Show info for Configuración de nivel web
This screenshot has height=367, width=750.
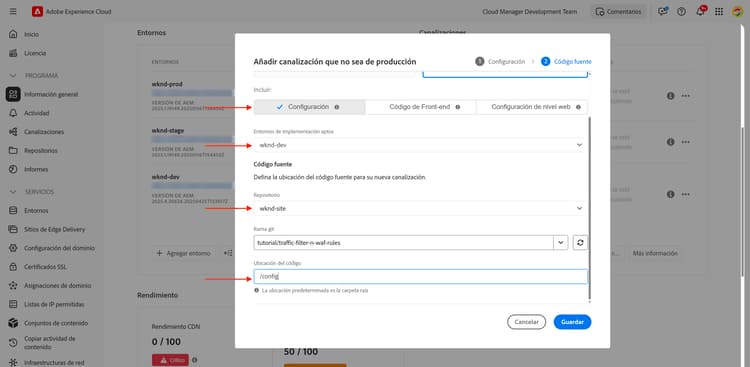tap(578, 107)
